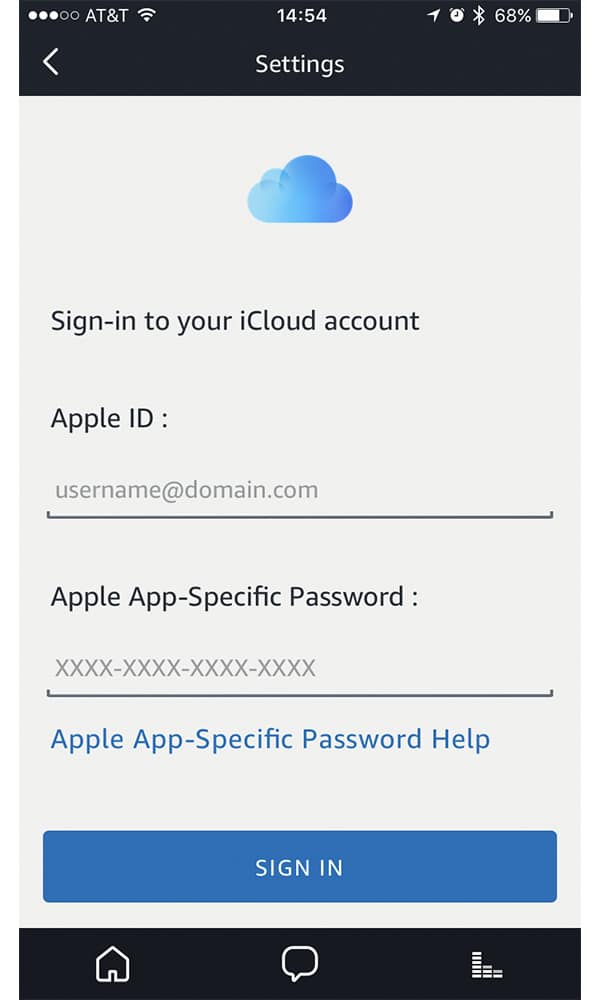
Task: Tap the Bluetooth status bar icon
Action: point(478,16)
